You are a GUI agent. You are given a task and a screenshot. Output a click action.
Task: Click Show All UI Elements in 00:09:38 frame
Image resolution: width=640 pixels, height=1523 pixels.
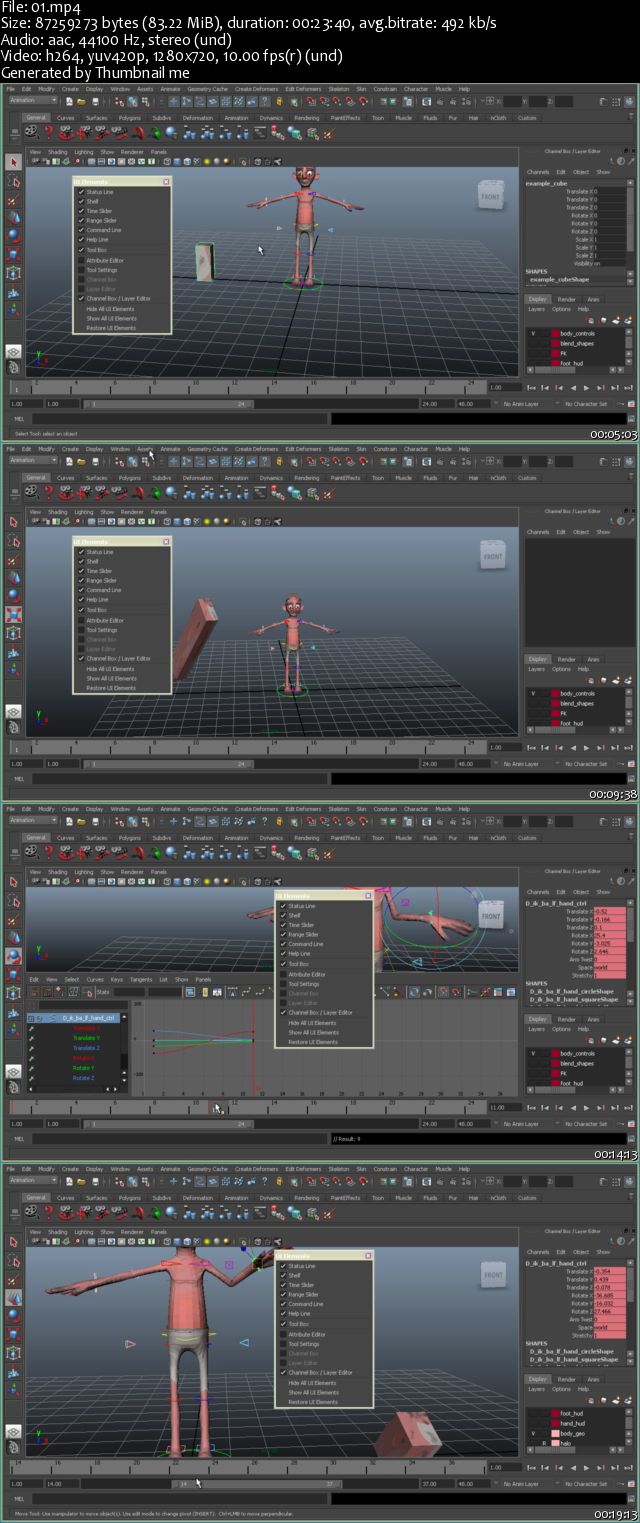click(111, 678)
